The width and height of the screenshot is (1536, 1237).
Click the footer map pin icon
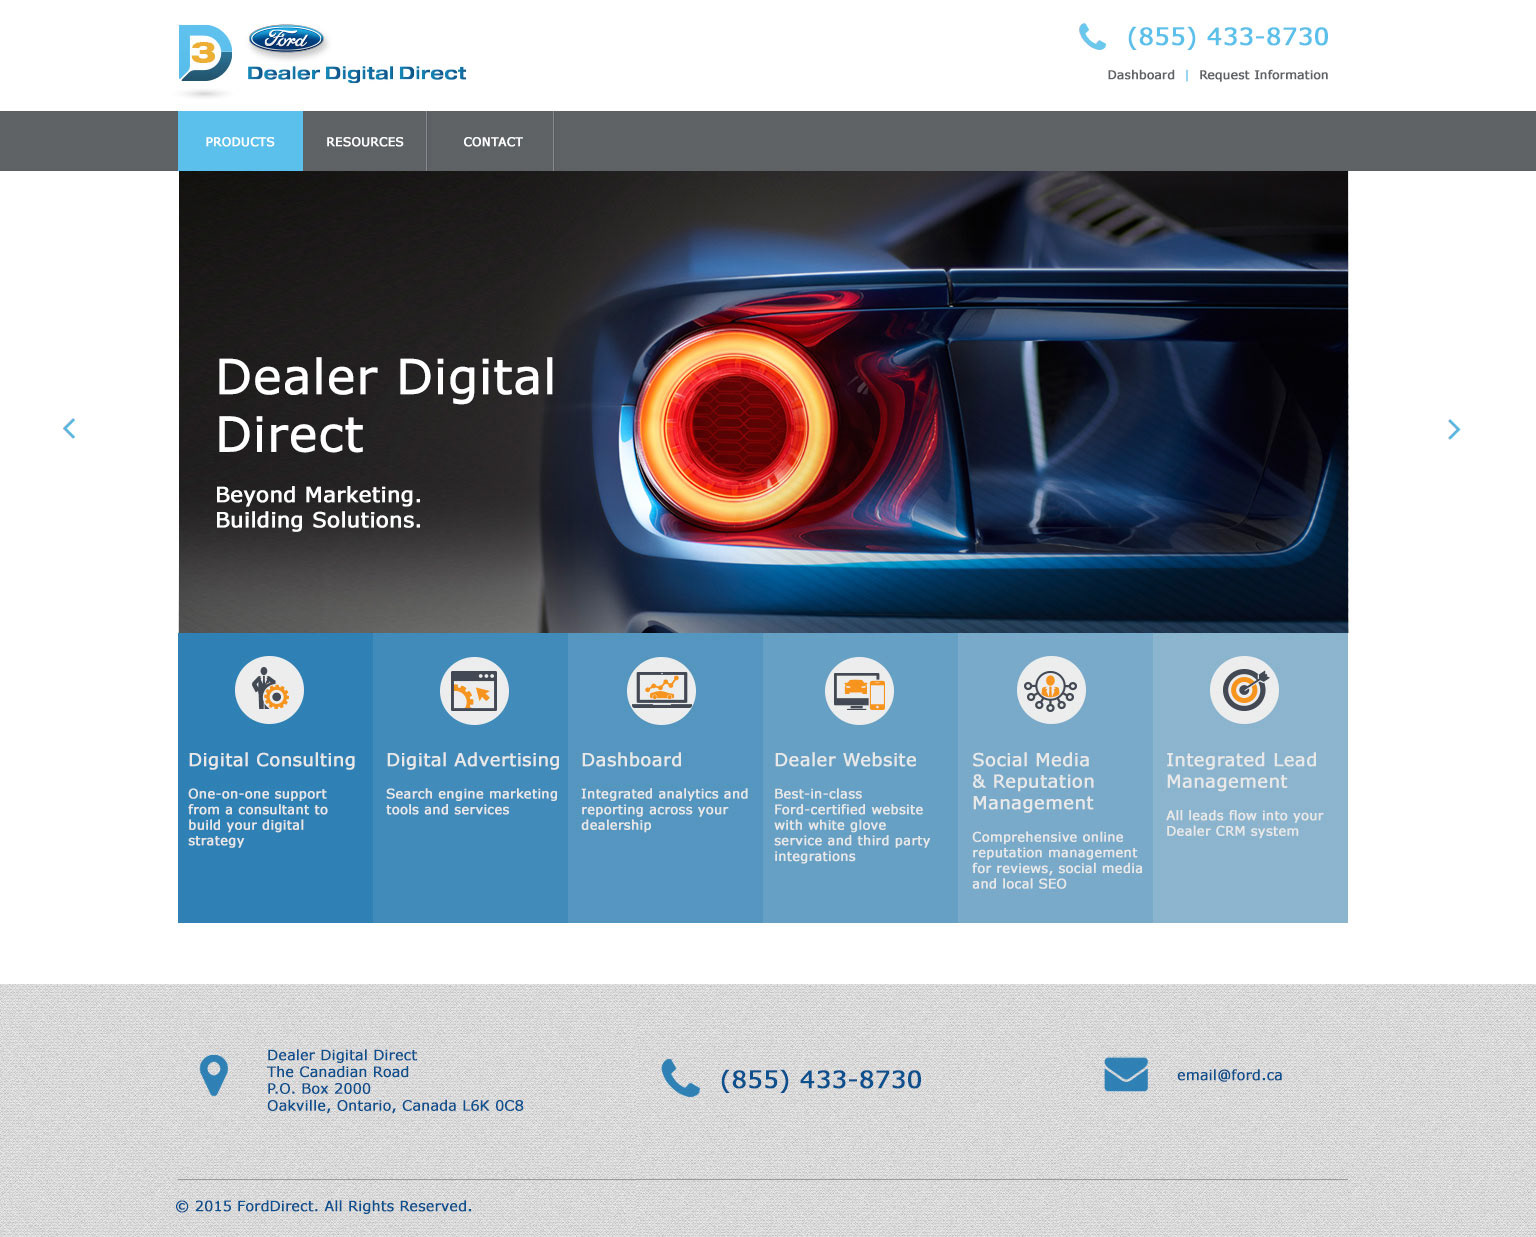click(214, 1076)
